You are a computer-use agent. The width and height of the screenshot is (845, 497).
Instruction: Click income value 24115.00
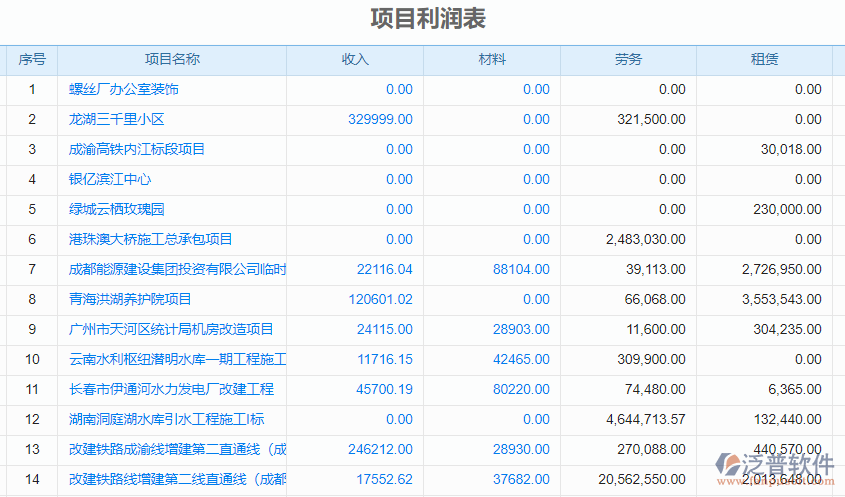385,329
